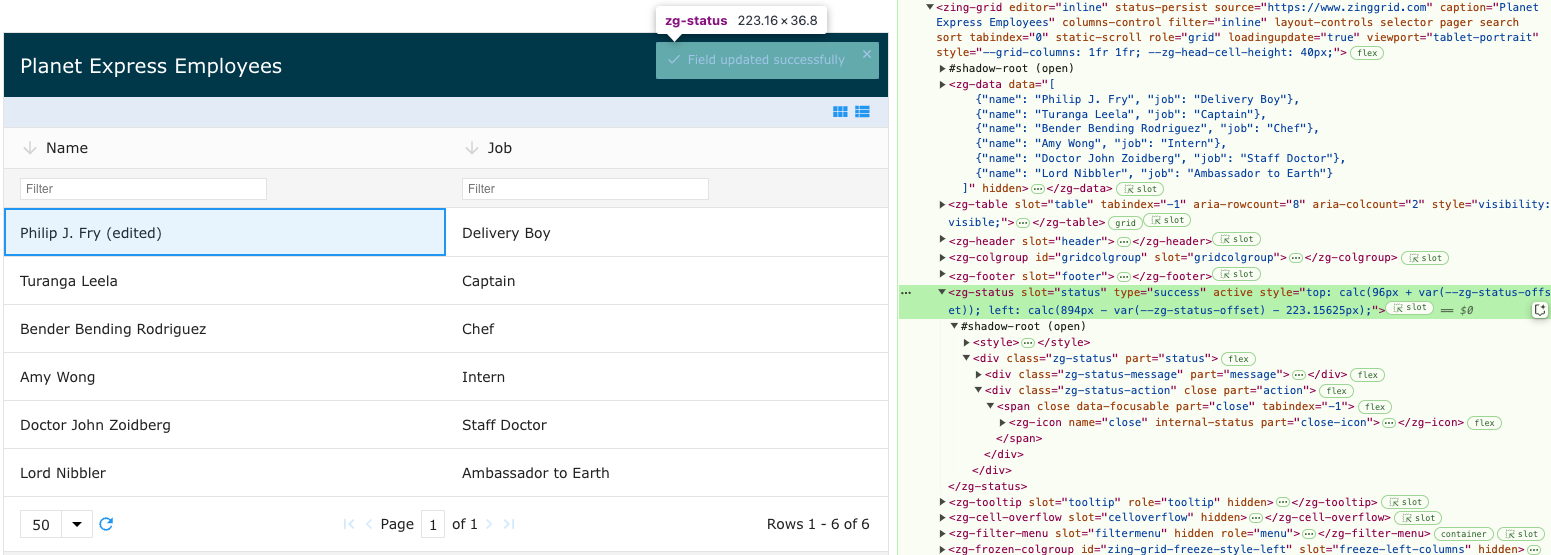Click the sort arrow beside Name header
The height and width of the screenshot is (555, 1551).
click(x=29, y=148)
